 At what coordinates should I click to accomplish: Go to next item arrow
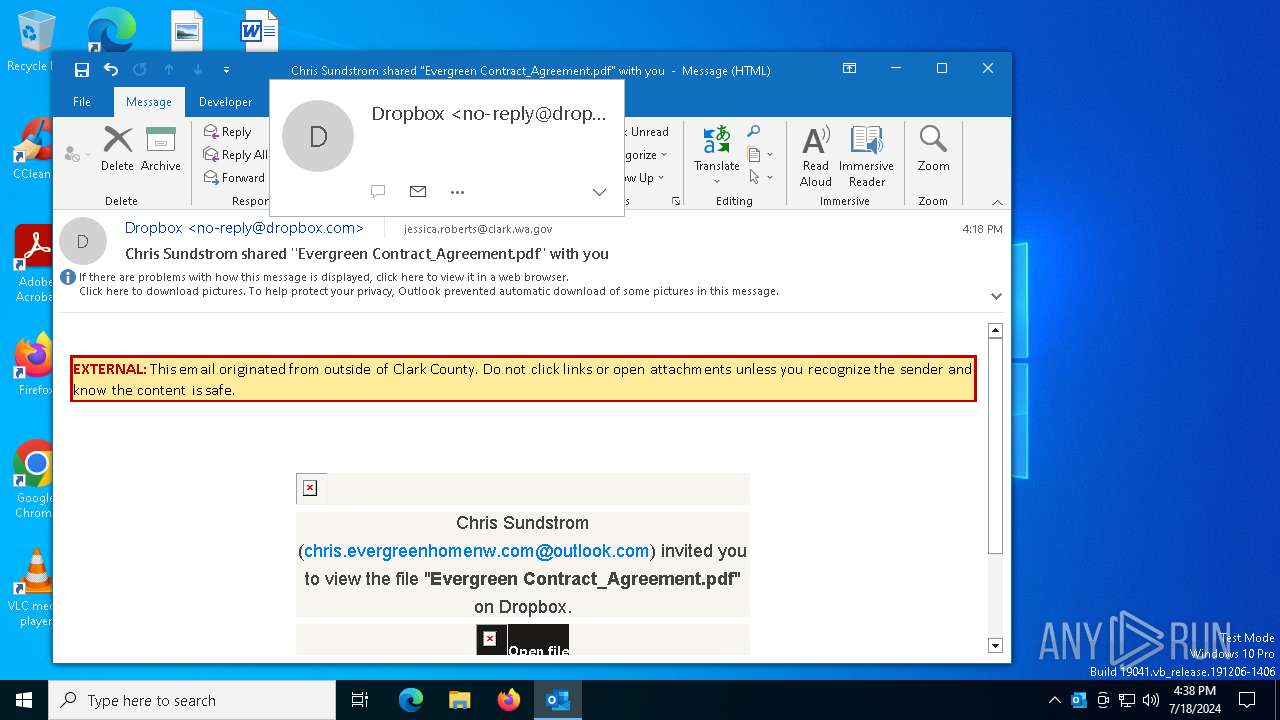point(198,70)
